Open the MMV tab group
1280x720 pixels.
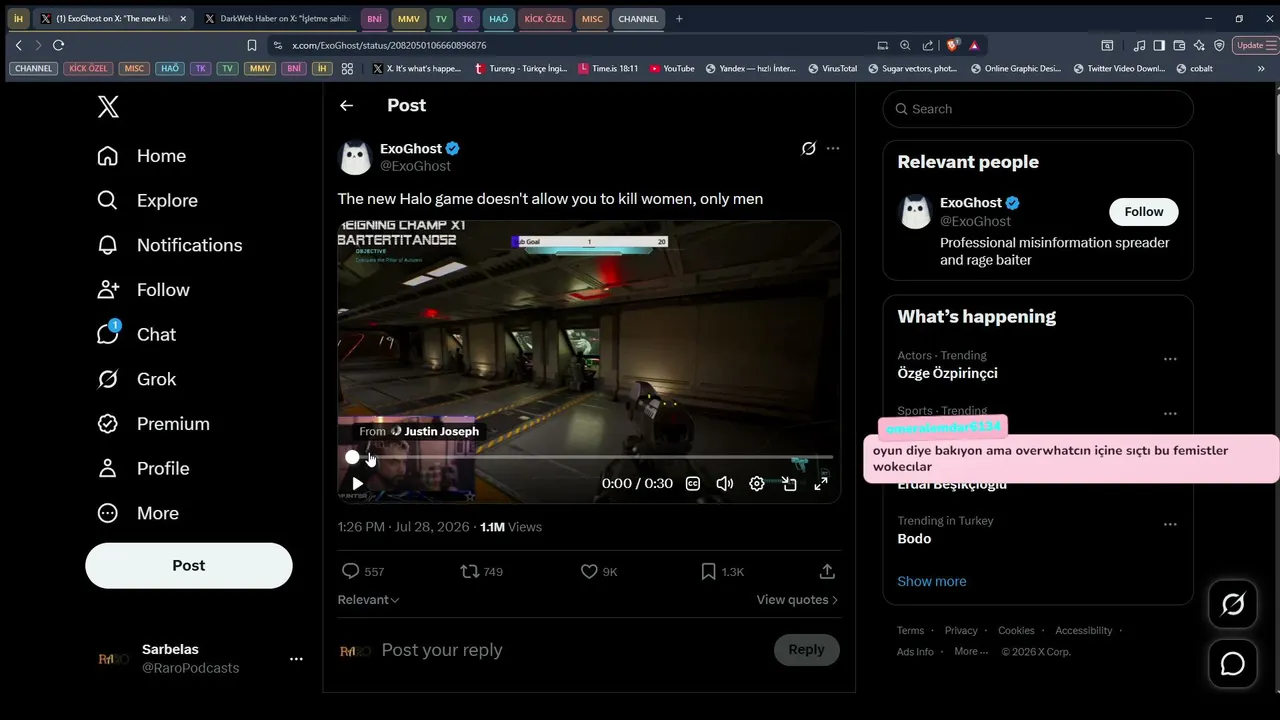coord(409,19)
